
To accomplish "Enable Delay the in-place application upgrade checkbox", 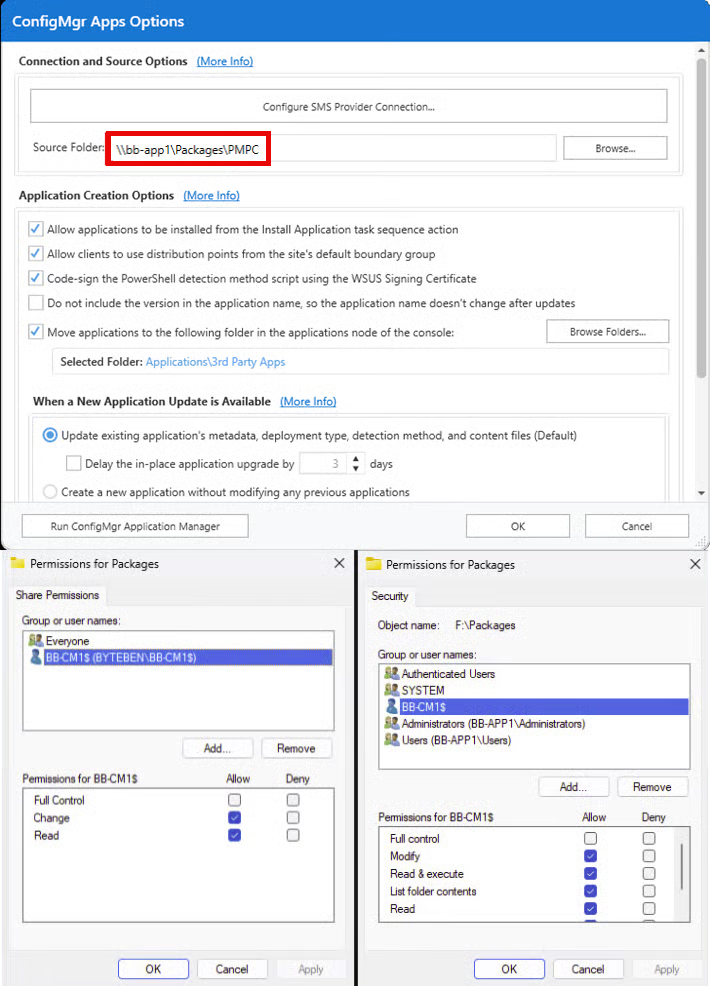I will 74,463.
